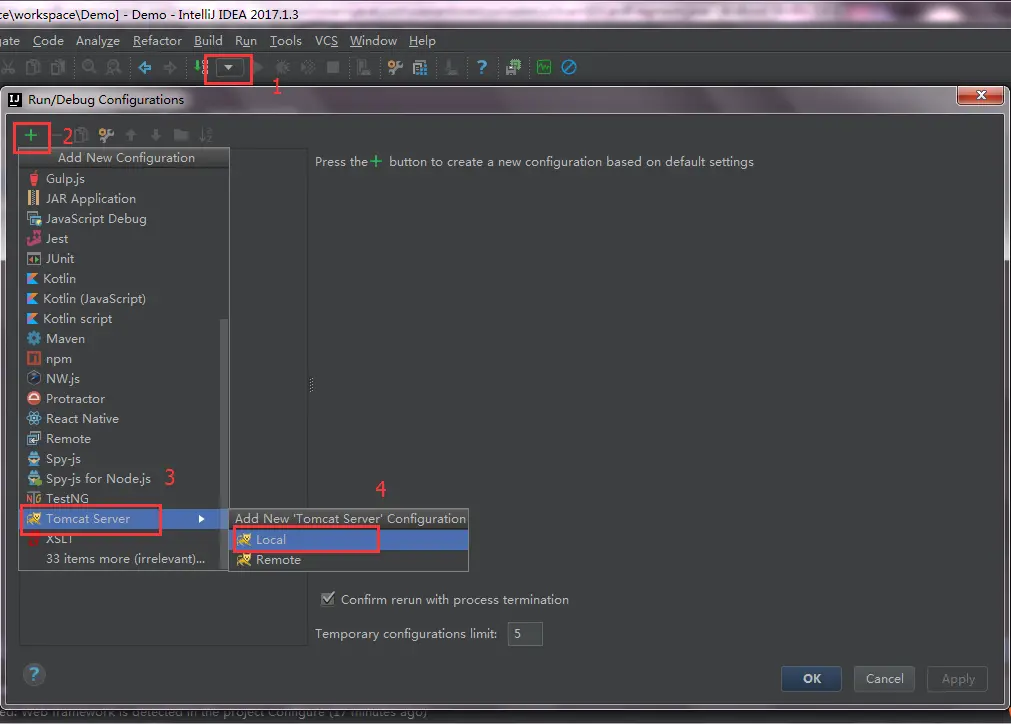Click the Run play icon in toolbar
1011x724 pixels.
pyautogui.click(x=258, y=67)
